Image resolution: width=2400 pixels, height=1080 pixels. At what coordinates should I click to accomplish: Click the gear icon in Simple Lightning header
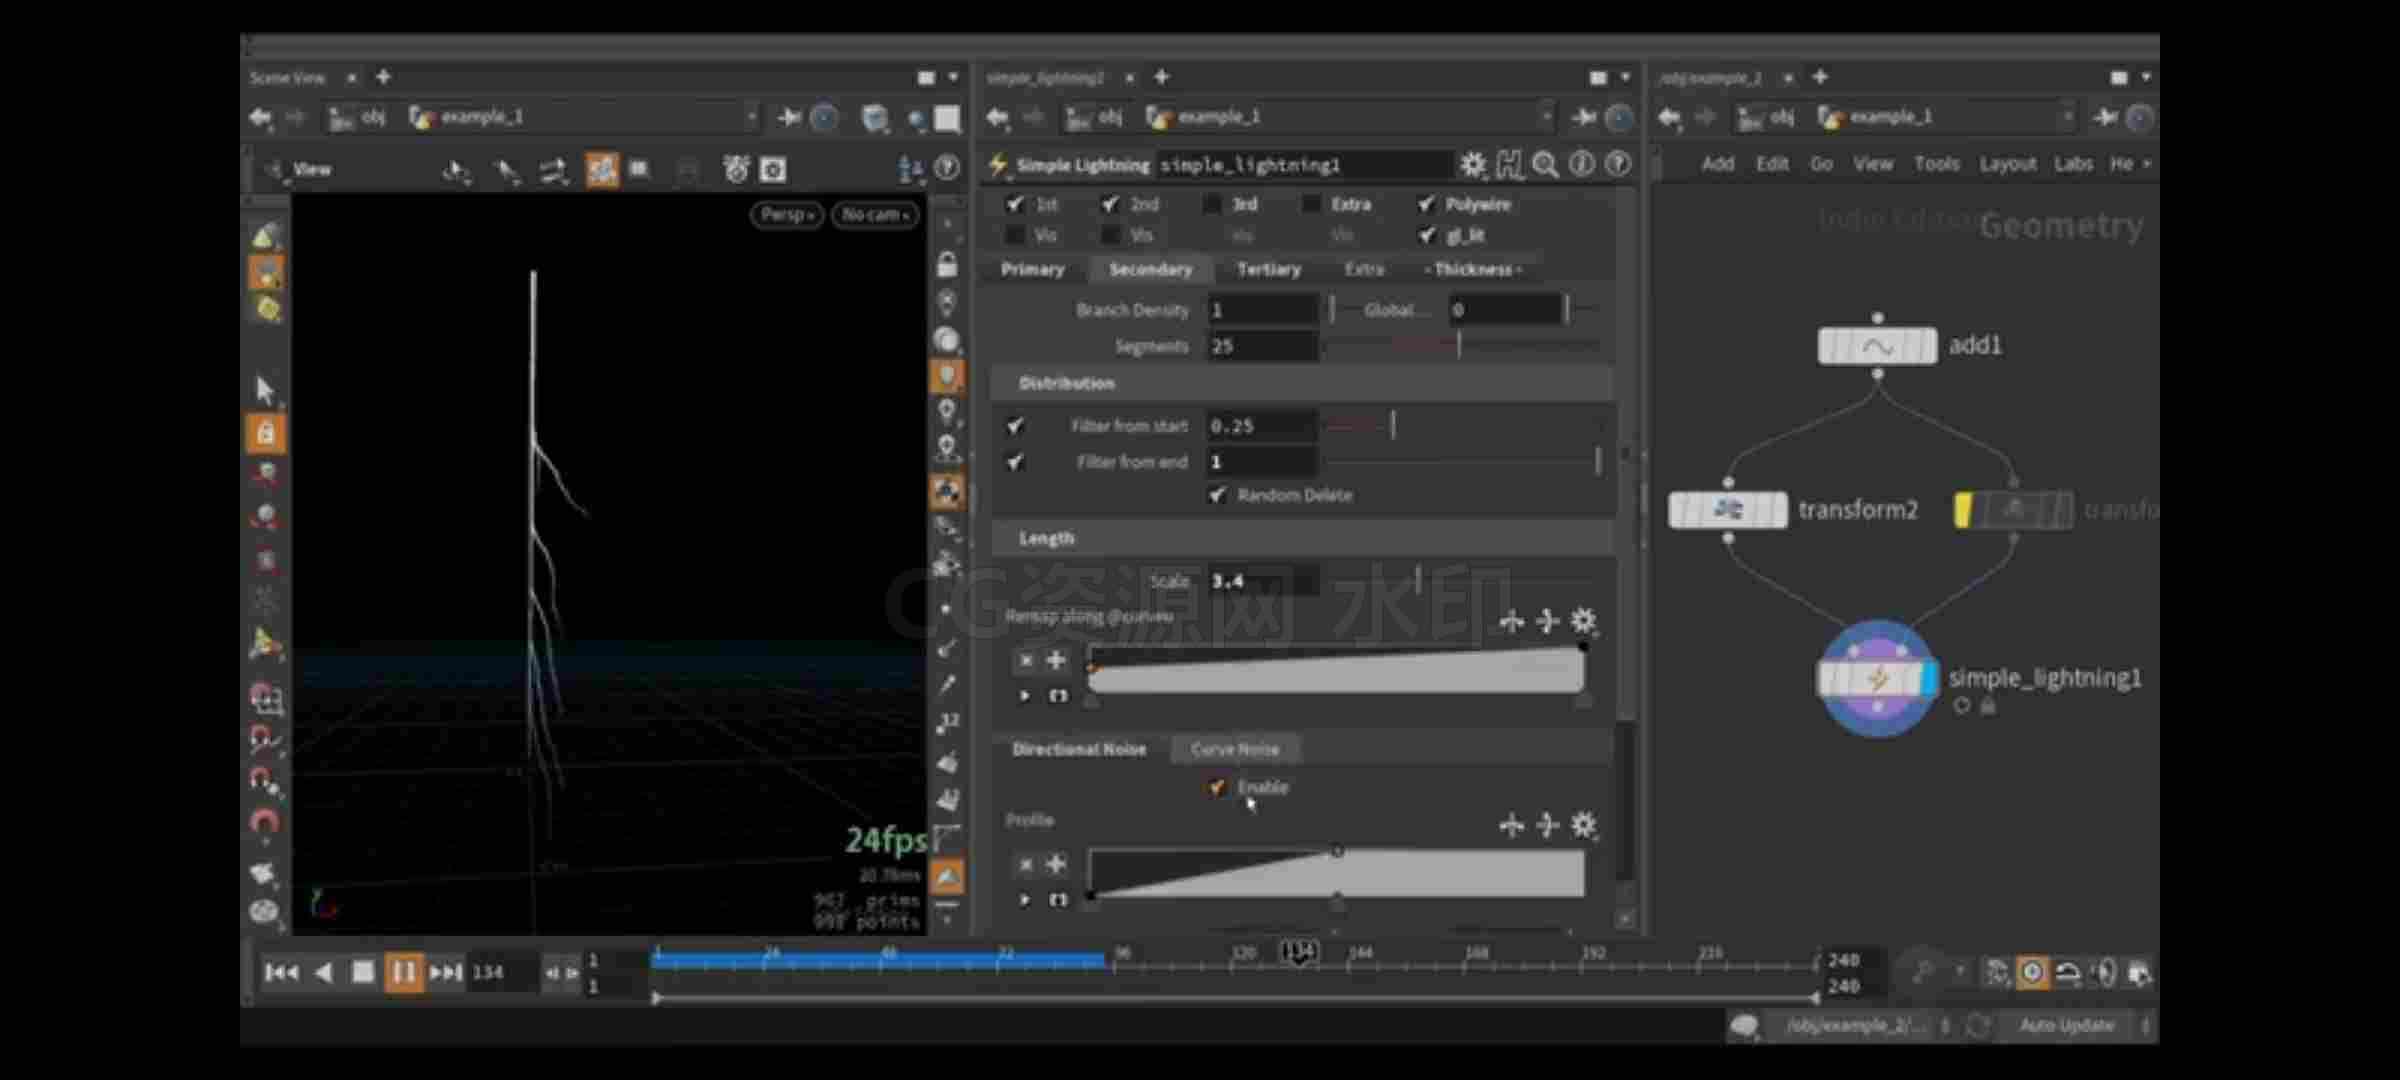[x=1472, y=165]
